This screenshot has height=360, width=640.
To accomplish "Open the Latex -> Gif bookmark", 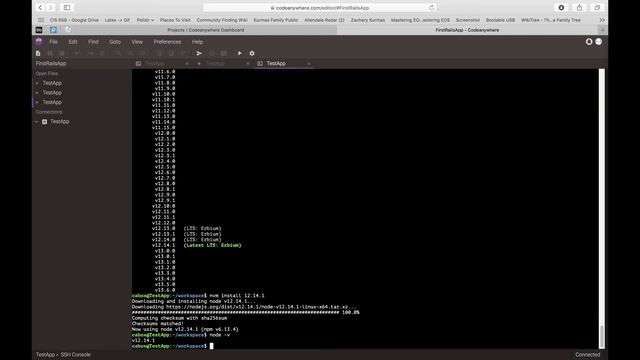I will pyautogui.click(x=117, y=20).
